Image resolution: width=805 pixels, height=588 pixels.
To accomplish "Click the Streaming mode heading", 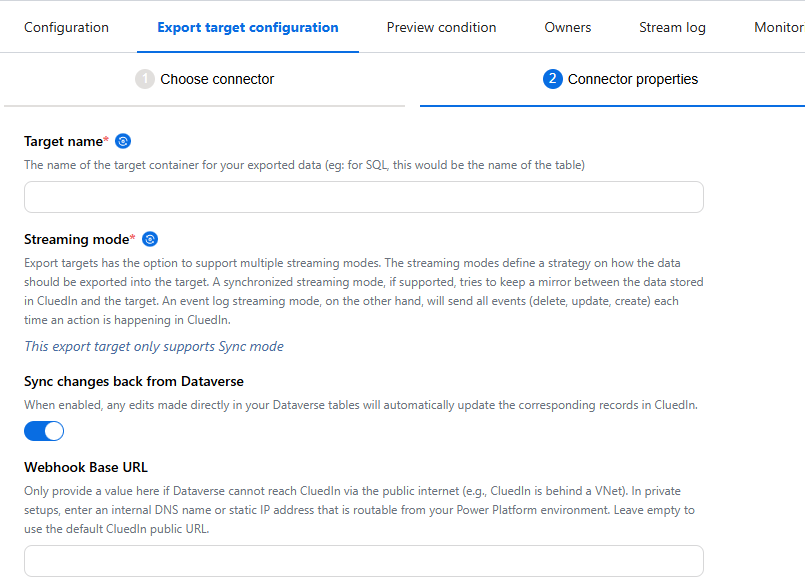I will pyautogui.click(x=77, y=239).
